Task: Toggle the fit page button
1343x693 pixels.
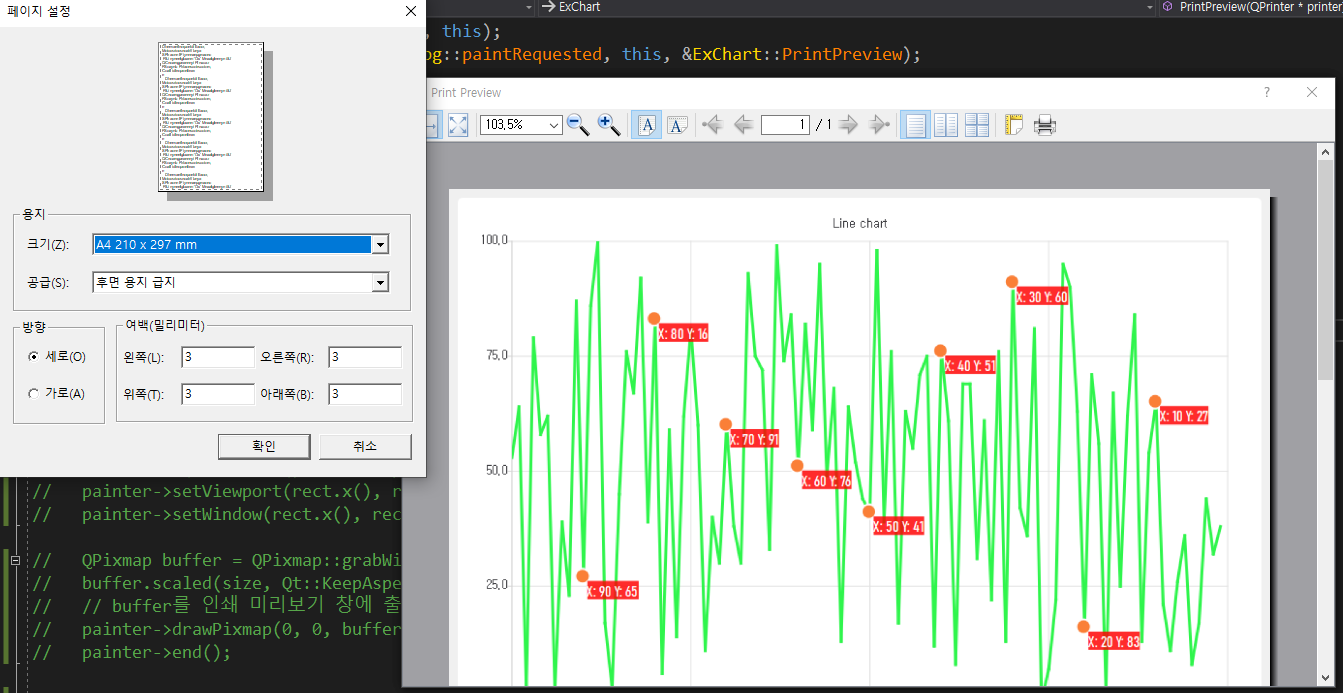Action: coord(458,125)
